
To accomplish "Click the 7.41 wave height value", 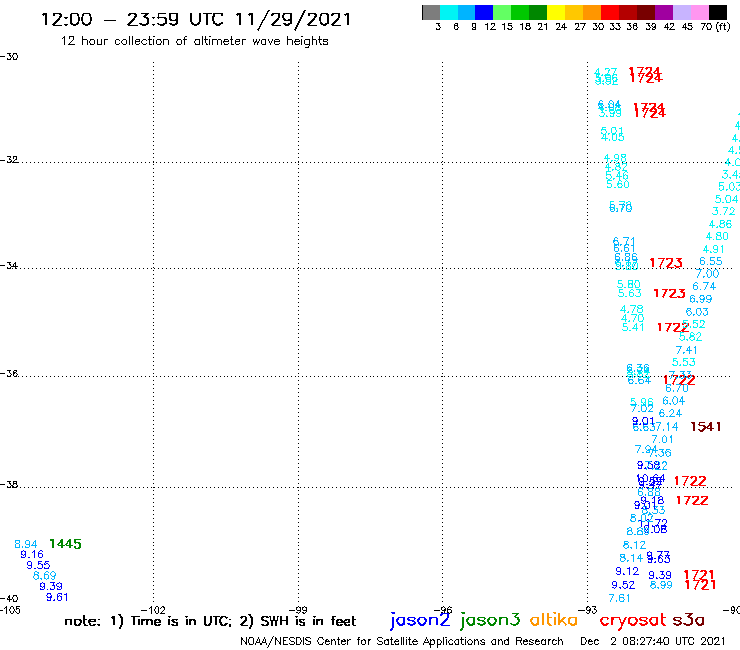I will pyautogui.click(x=686, y=350).
